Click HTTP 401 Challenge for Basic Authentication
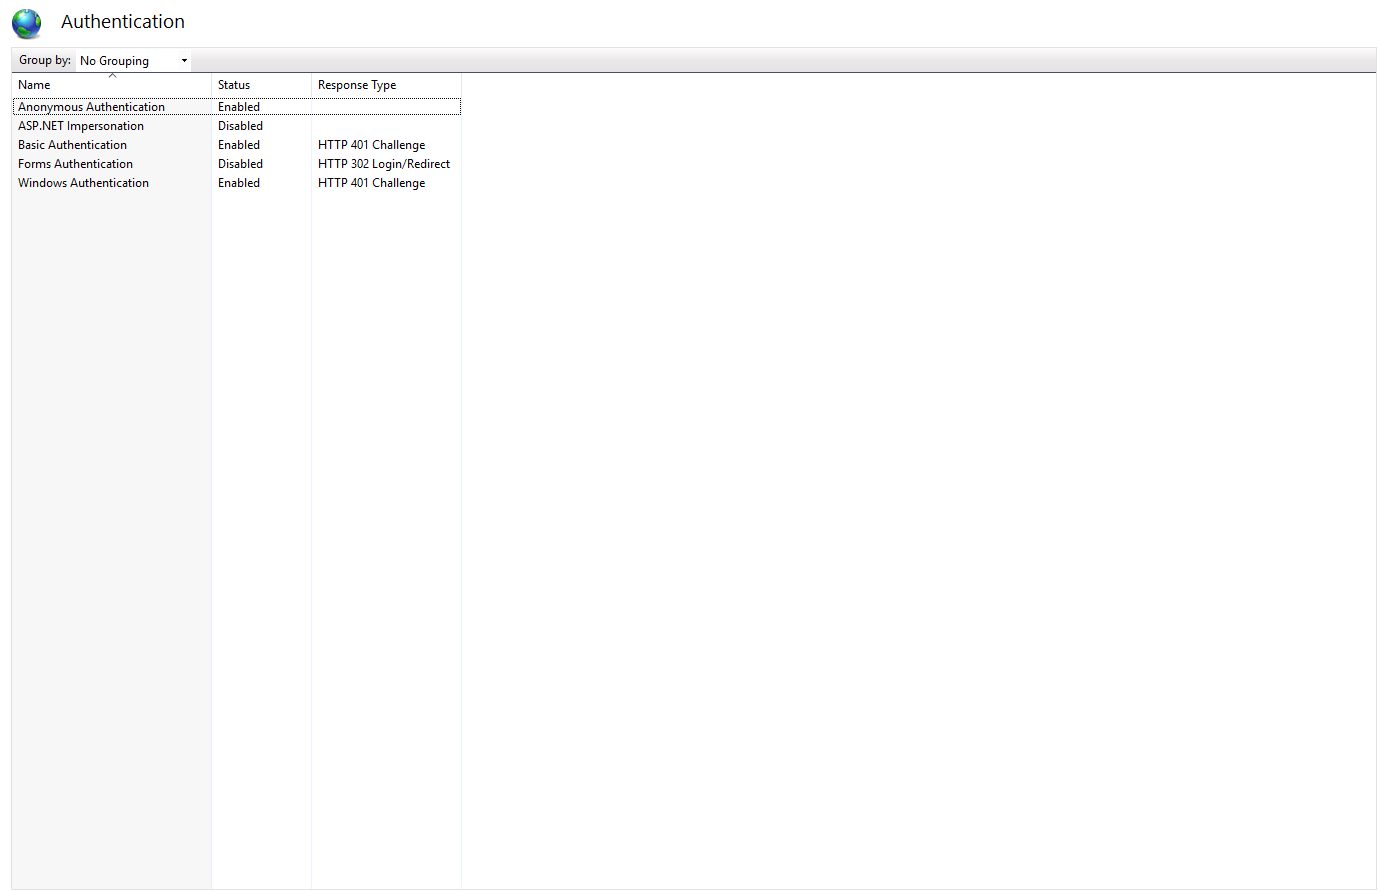1378x892 pixels. pyautogui.click(x=372, y=145)
